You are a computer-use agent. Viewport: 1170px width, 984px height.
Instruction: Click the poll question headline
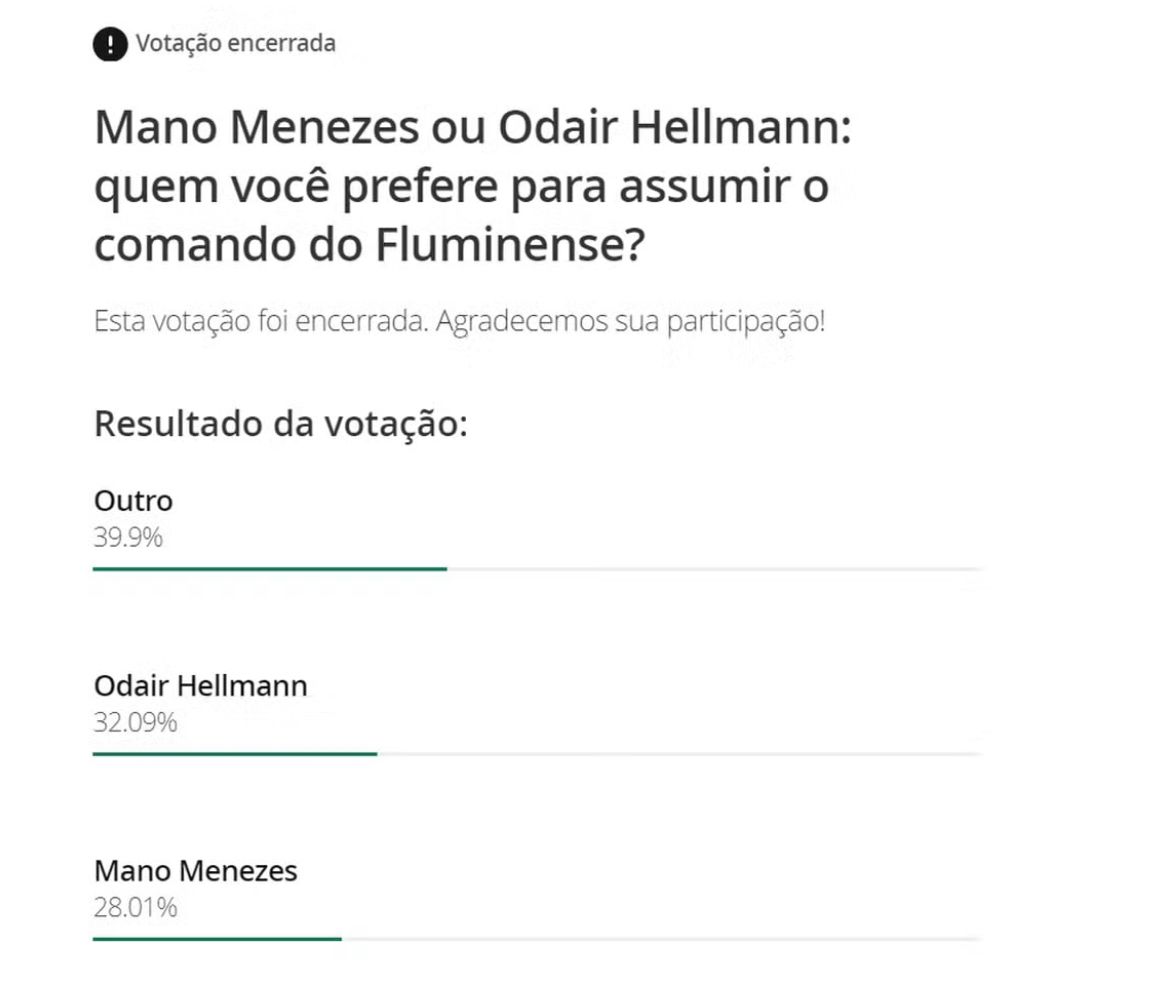click(473, 186)
